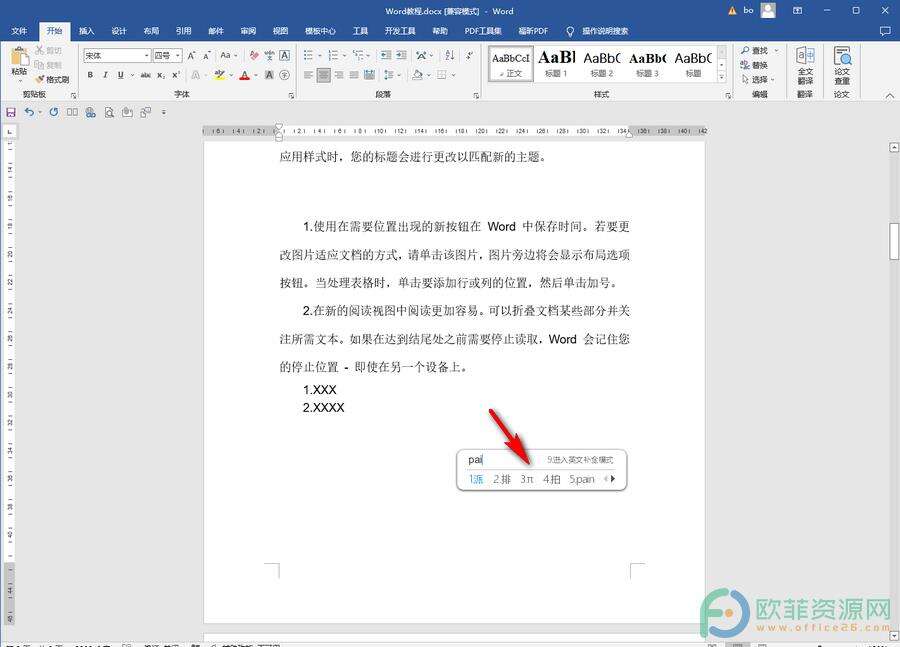This screenshot has height=647, width=900.
Task: Switch to the Layout (布局) tab
Action: click(x=151, y=31)
